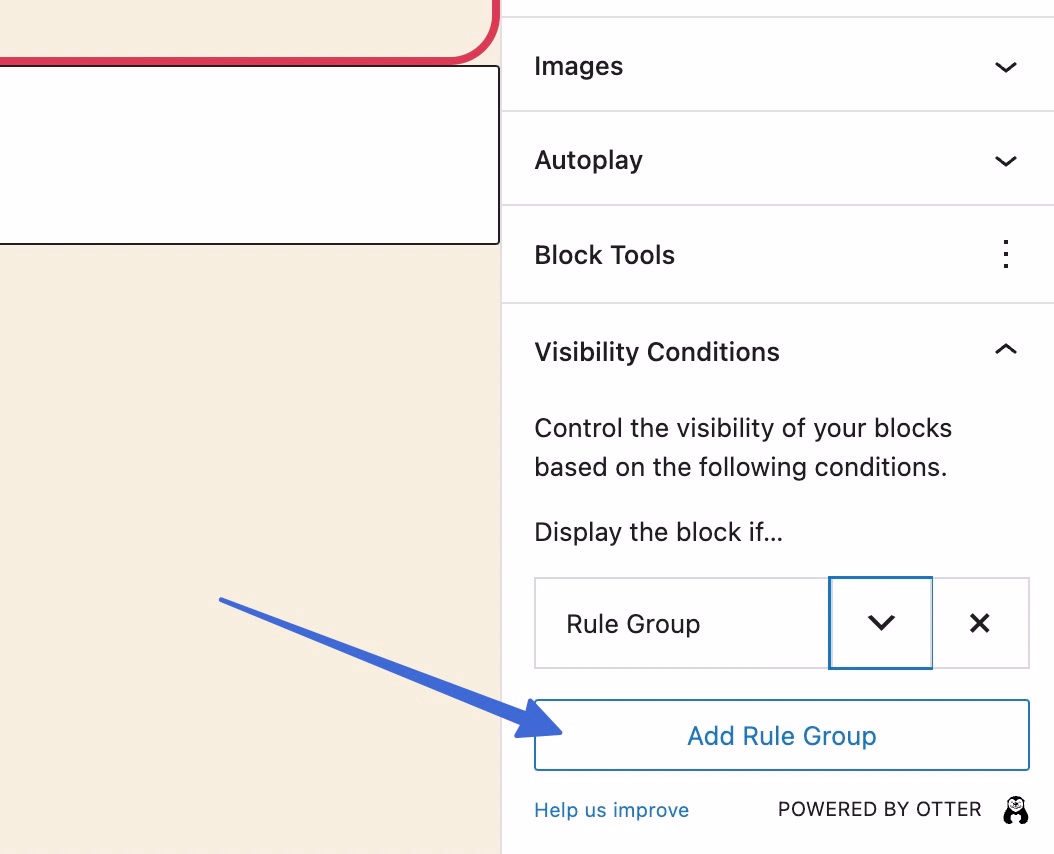
Task: Click the Visibility Conditions heading
Action: tap(657, 352)
